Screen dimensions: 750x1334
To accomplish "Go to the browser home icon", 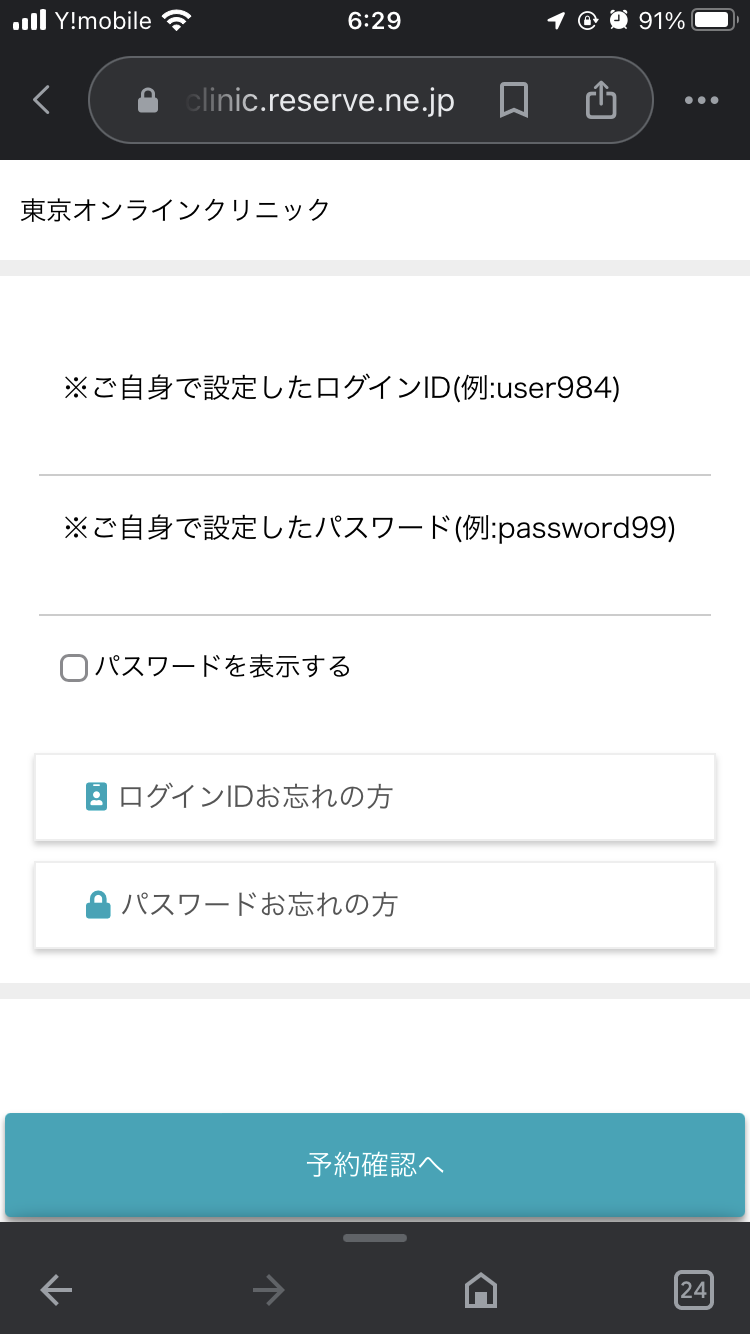I will point(480,1291).
